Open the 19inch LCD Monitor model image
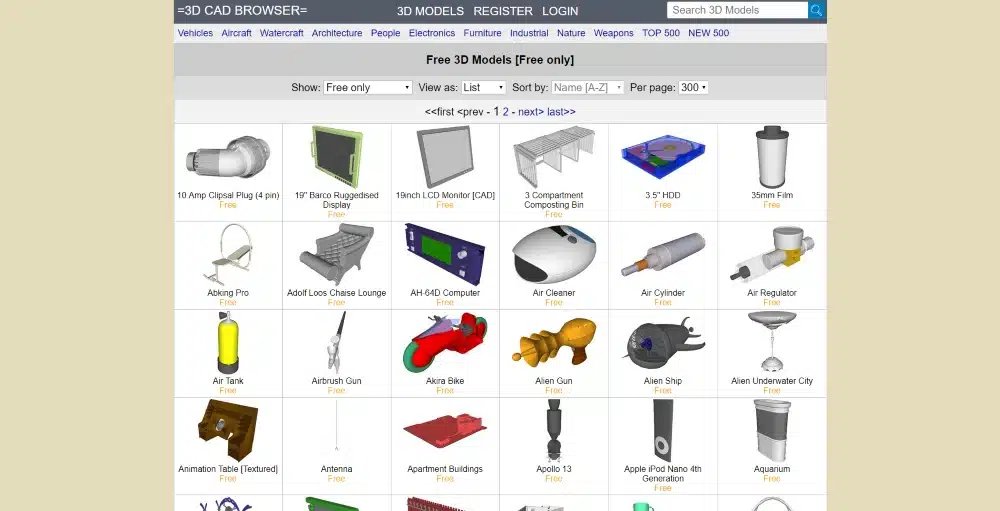 pos(445,156)
